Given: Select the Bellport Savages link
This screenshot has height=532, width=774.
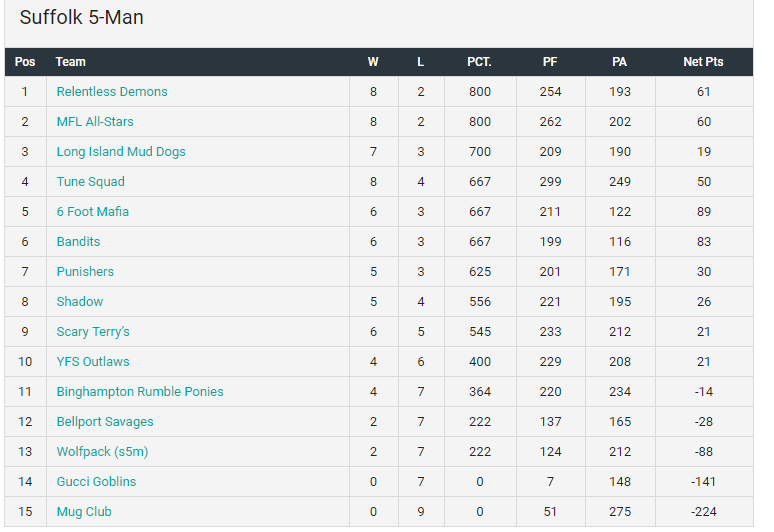Looking at the screenshot, I should [105, 422].
